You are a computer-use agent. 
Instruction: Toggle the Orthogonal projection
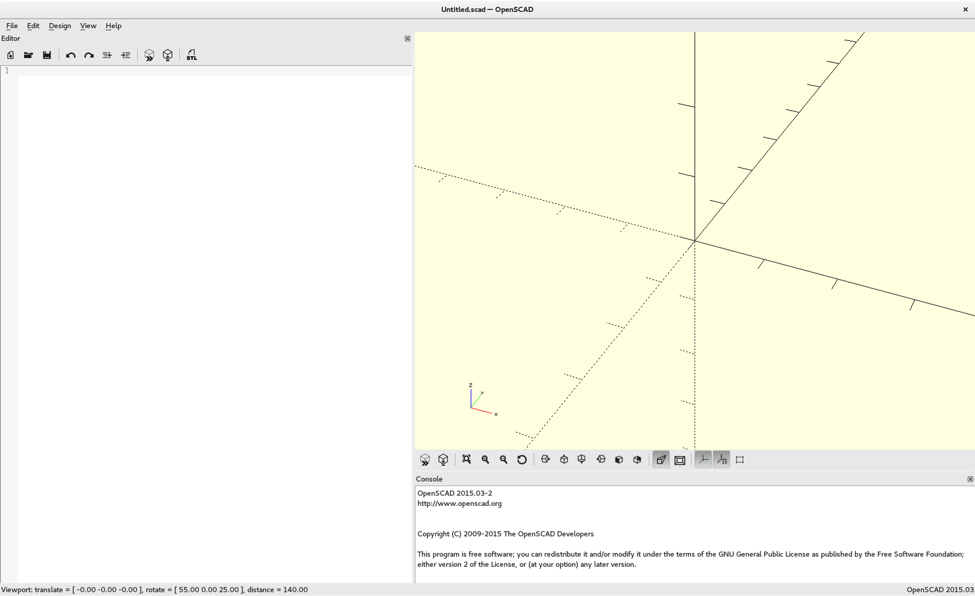tap(680, 460)
